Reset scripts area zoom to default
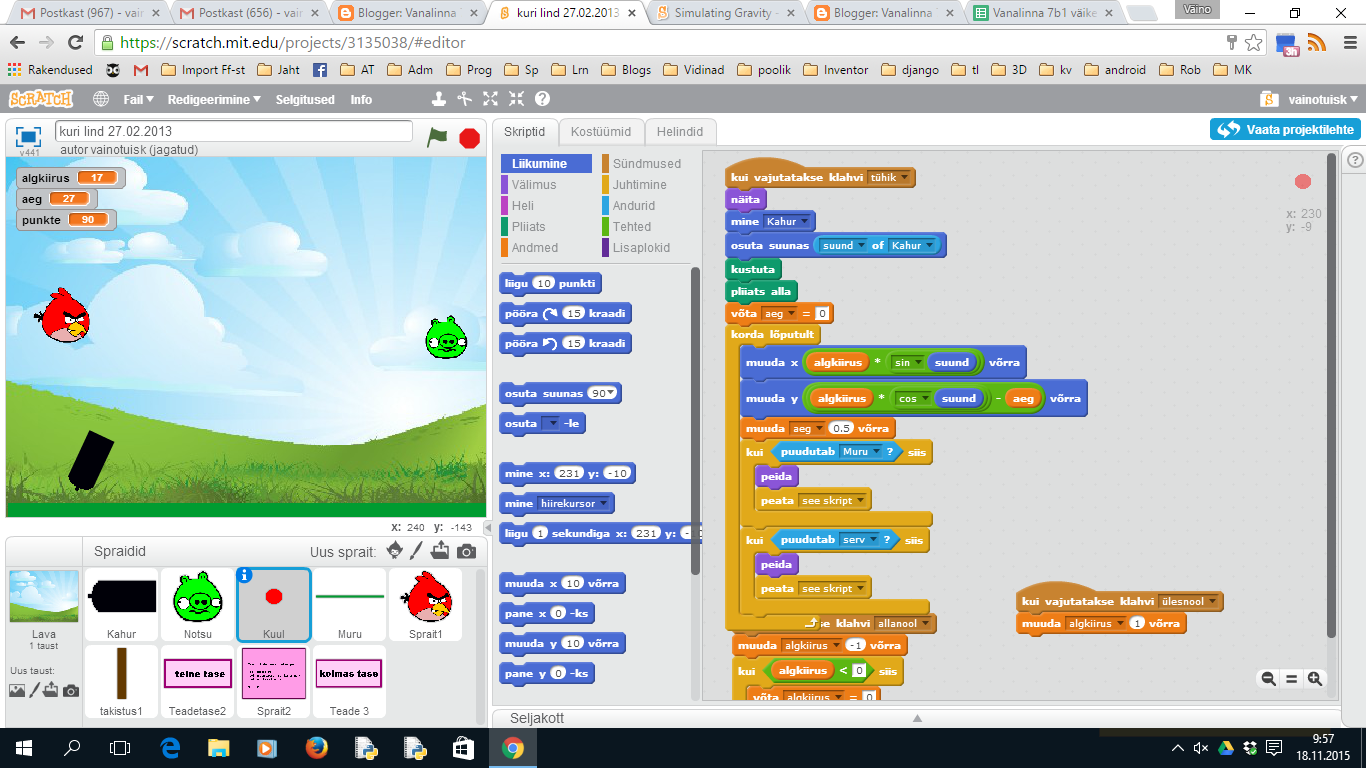The width and height of the screenshot is (1366, 768). coord(1291,679)
